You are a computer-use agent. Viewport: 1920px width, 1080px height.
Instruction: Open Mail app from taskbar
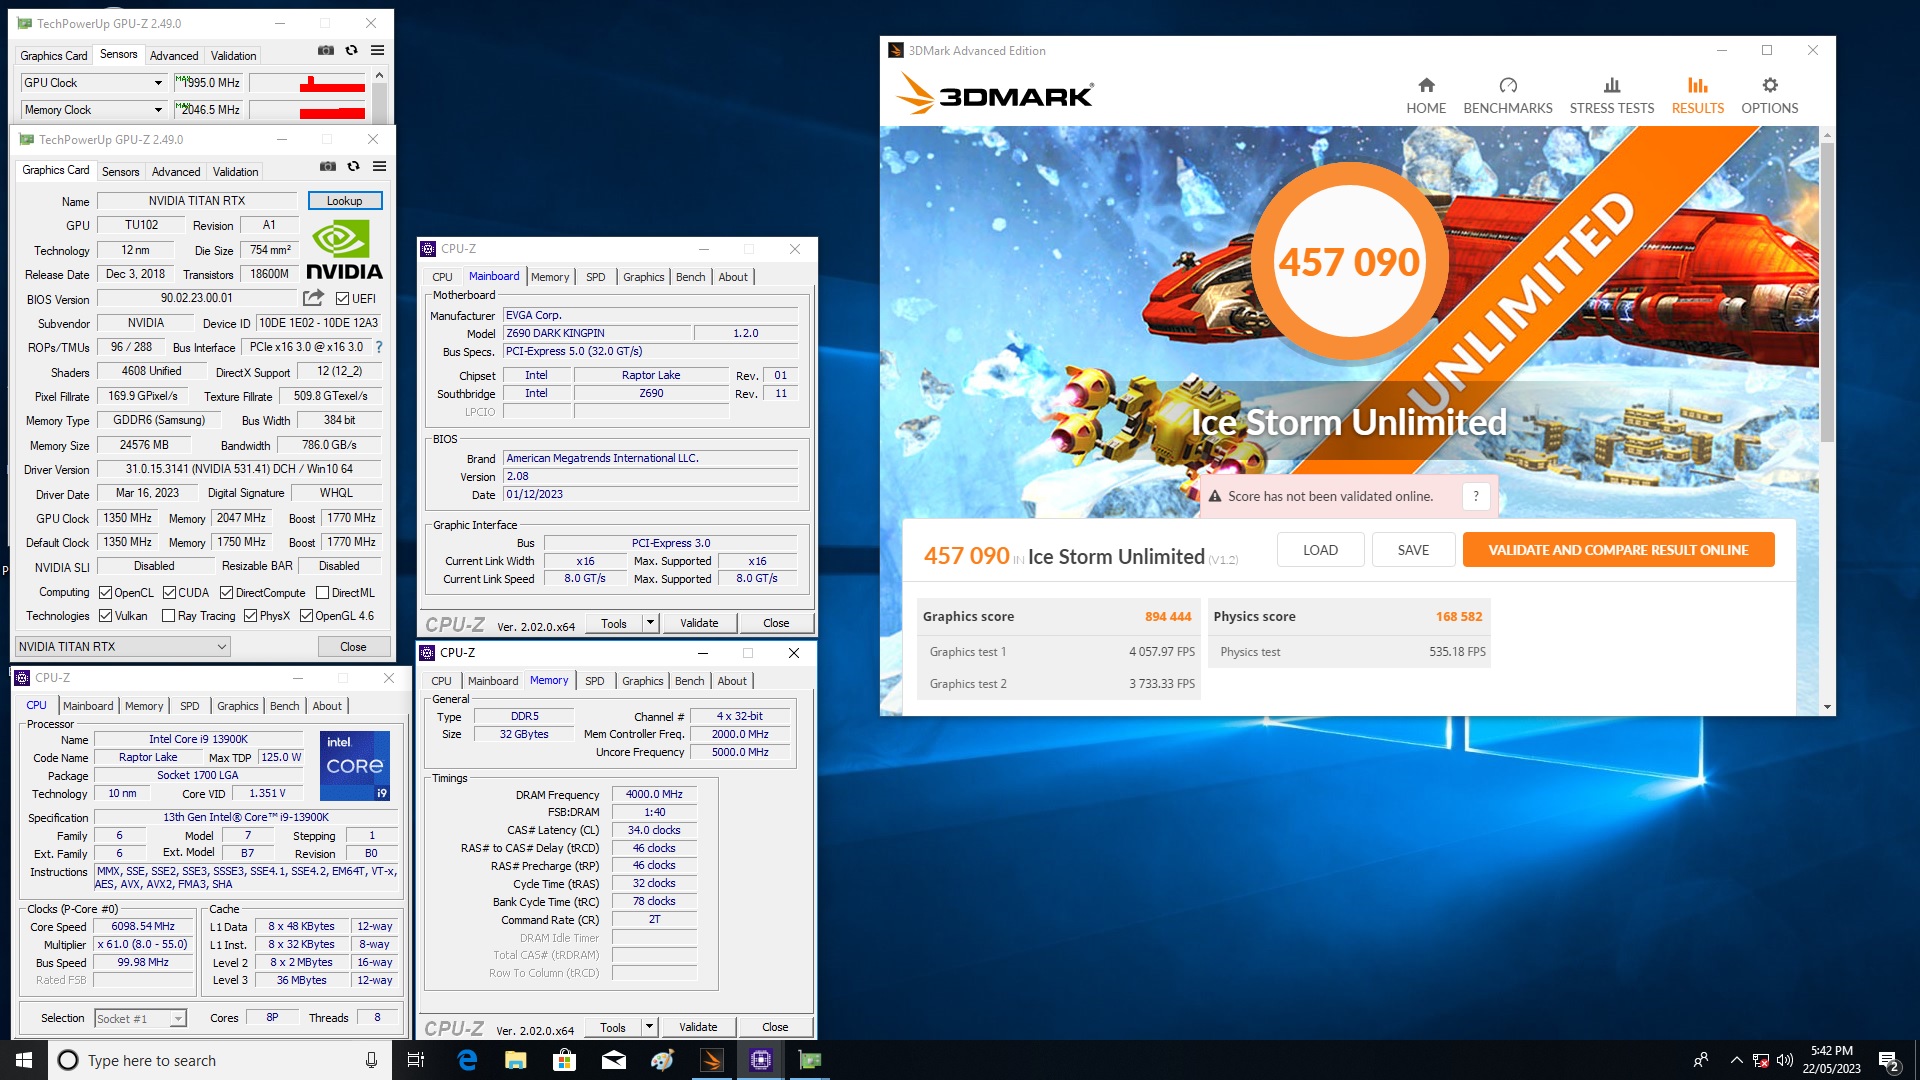[613, 1060]
